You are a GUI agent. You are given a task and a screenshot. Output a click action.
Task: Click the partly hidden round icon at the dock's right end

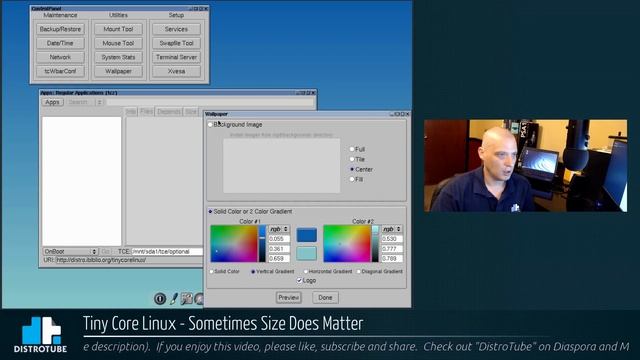pyautogui.click(x=199, y=299)
